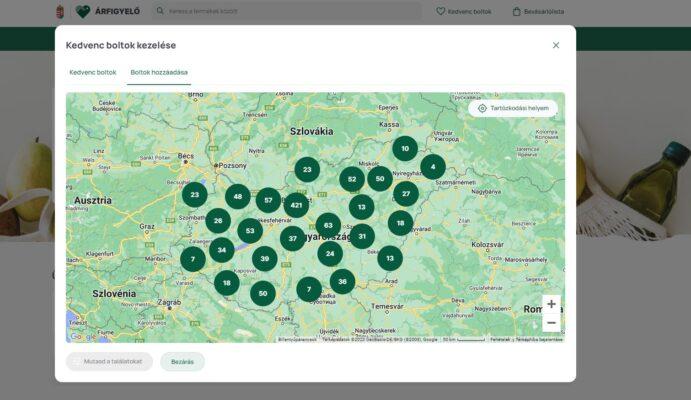Click the Tartózkodási helyem location button
This screenshot has width=691, height=400.
513,108
